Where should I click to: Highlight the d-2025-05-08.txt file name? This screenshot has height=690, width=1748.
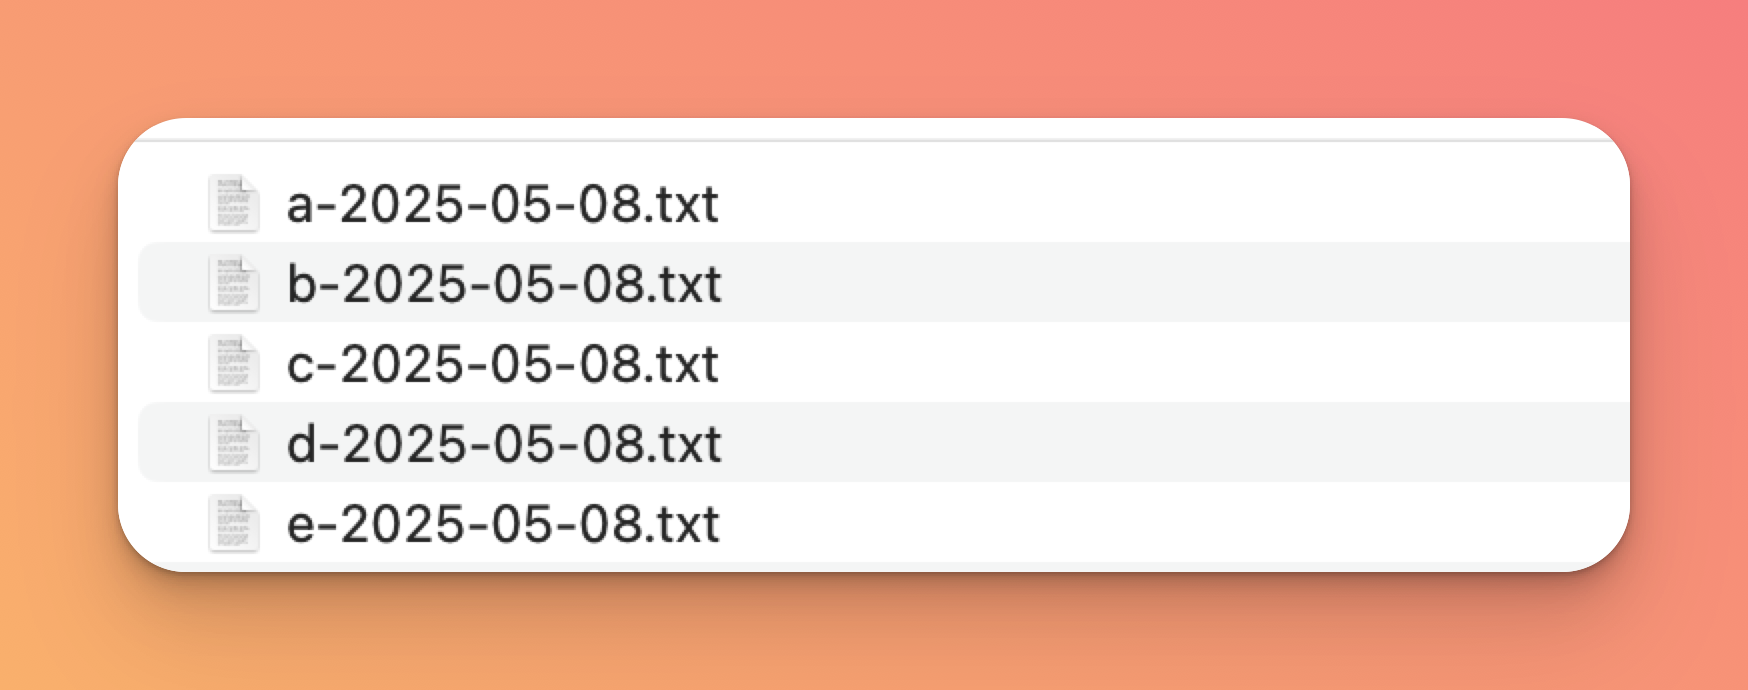pos(504,444)
